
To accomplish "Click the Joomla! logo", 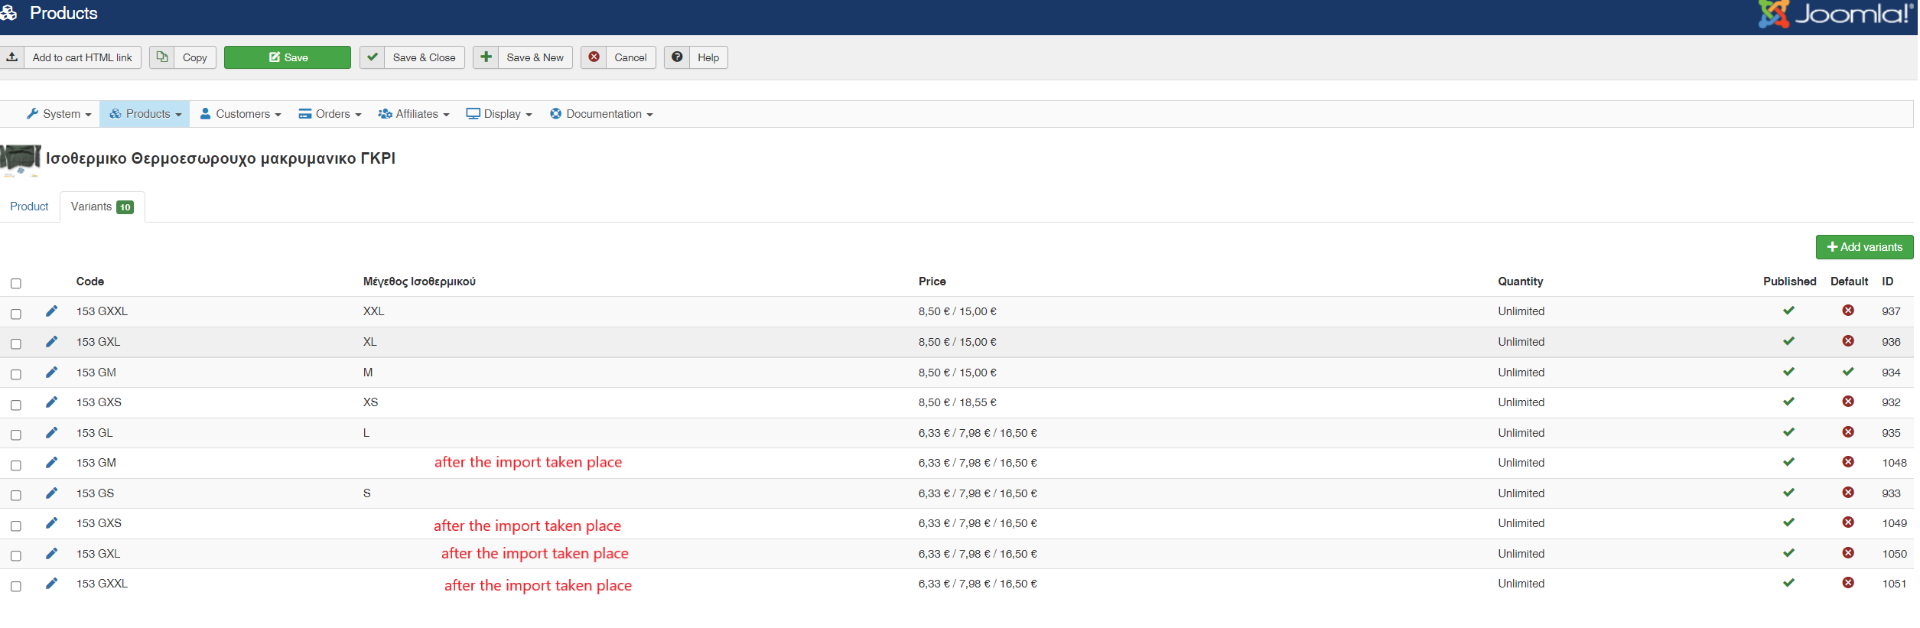I will [x=1835, y=14].
